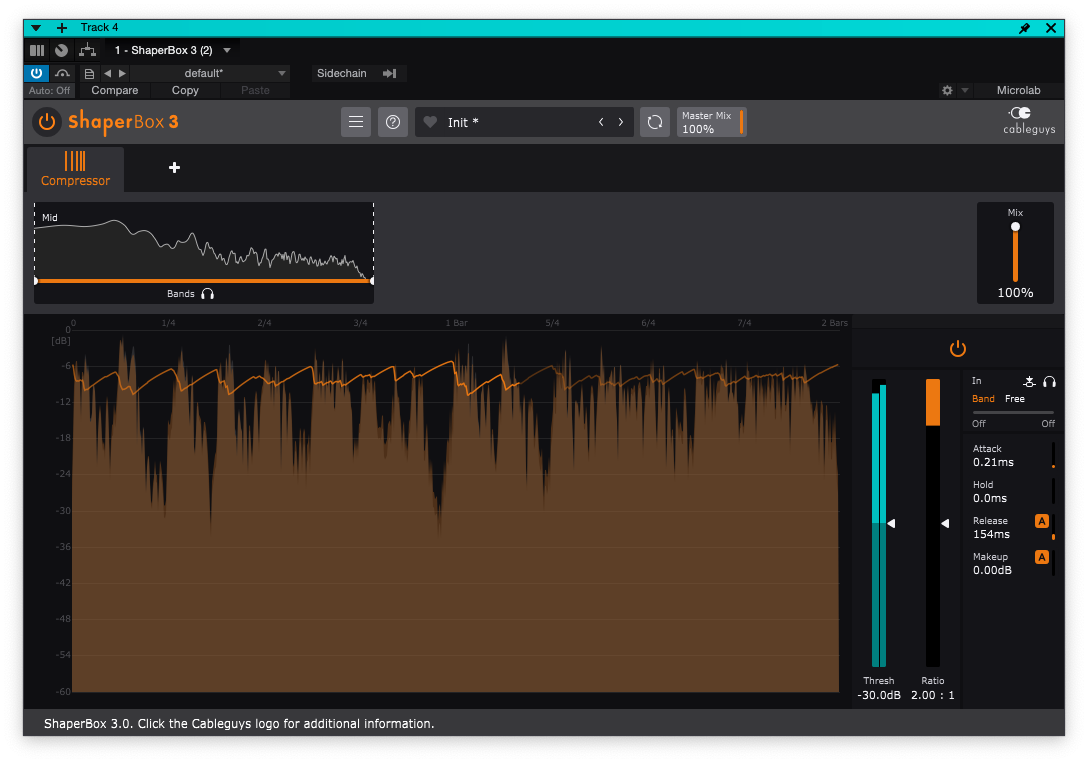Toggle the ShaperBox 3 main power button
Image resolution: width=1088 pixels, height=763 pixels.
click(46, 122)
